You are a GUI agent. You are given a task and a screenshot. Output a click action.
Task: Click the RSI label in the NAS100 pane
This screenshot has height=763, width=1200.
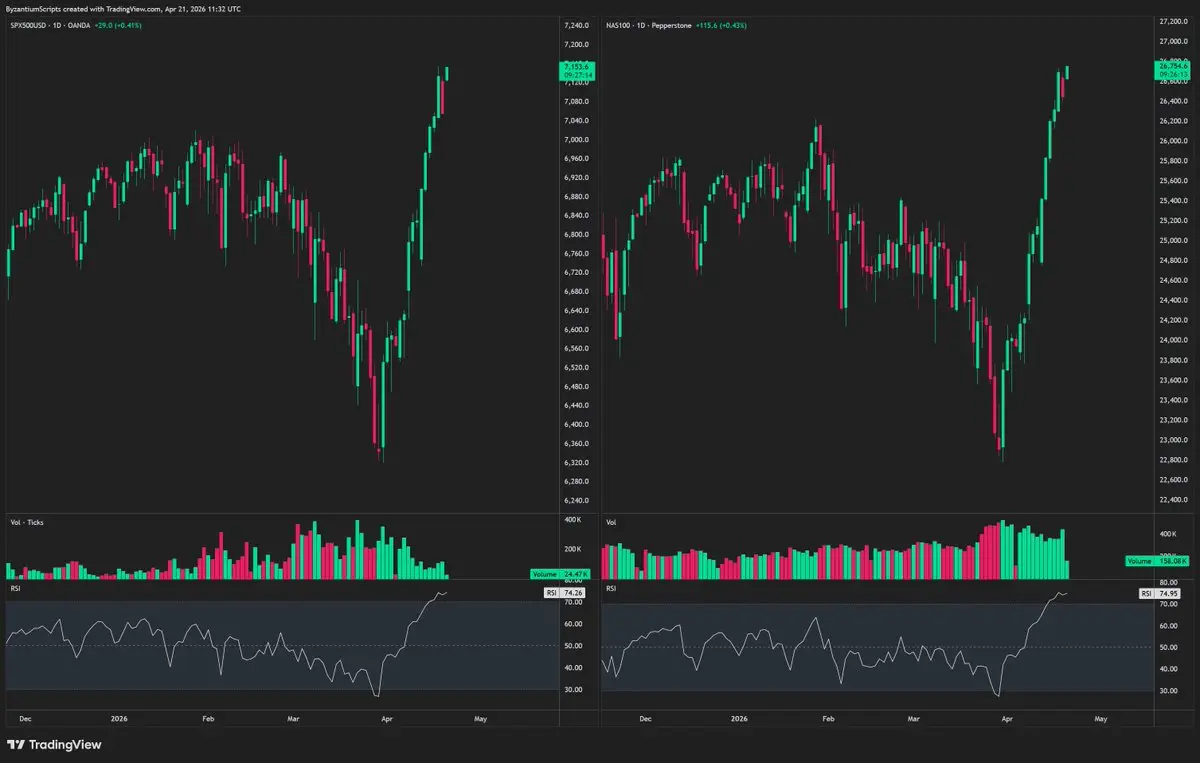click(611, 588)
